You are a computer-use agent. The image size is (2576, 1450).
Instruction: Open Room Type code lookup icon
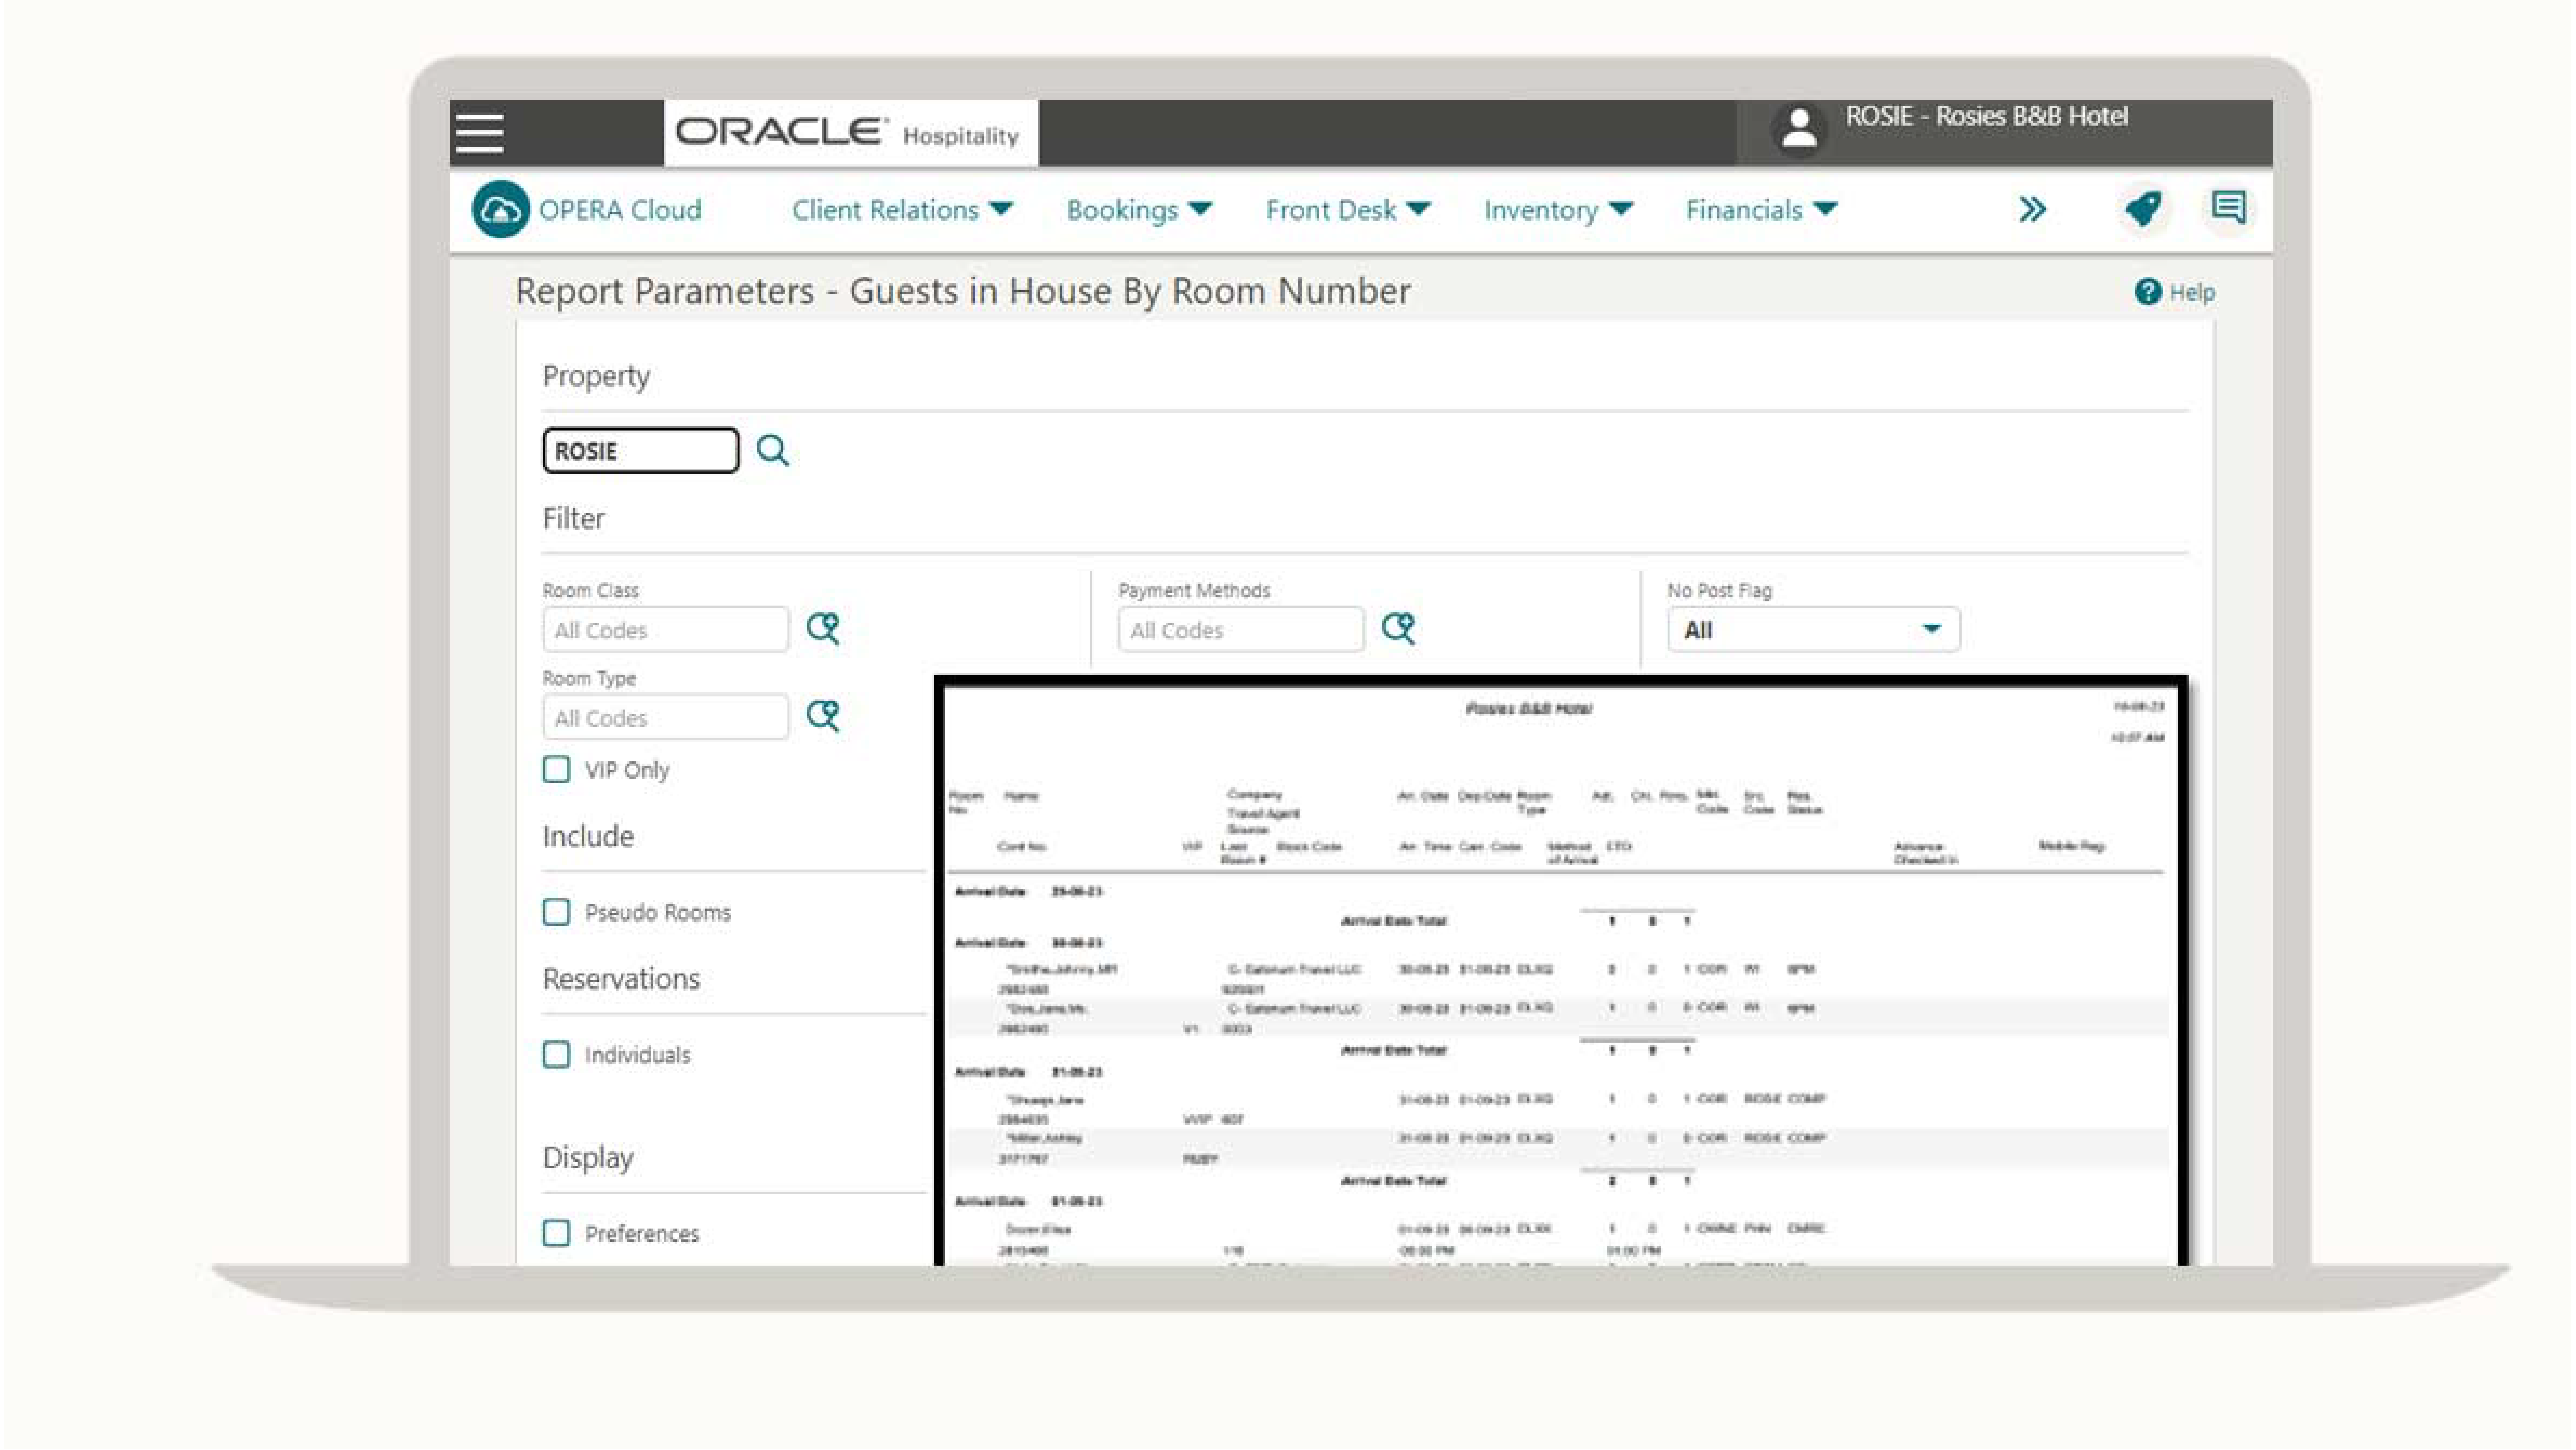823,716
